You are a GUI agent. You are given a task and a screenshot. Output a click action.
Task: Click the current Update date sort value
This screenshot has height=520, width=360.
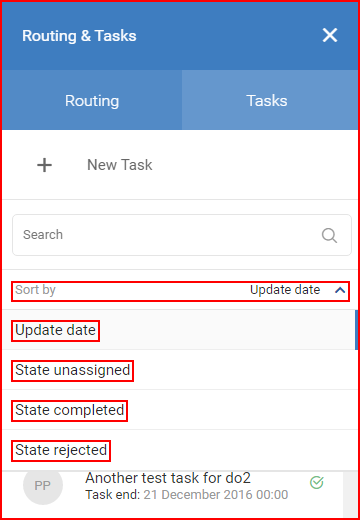point(285,290)
